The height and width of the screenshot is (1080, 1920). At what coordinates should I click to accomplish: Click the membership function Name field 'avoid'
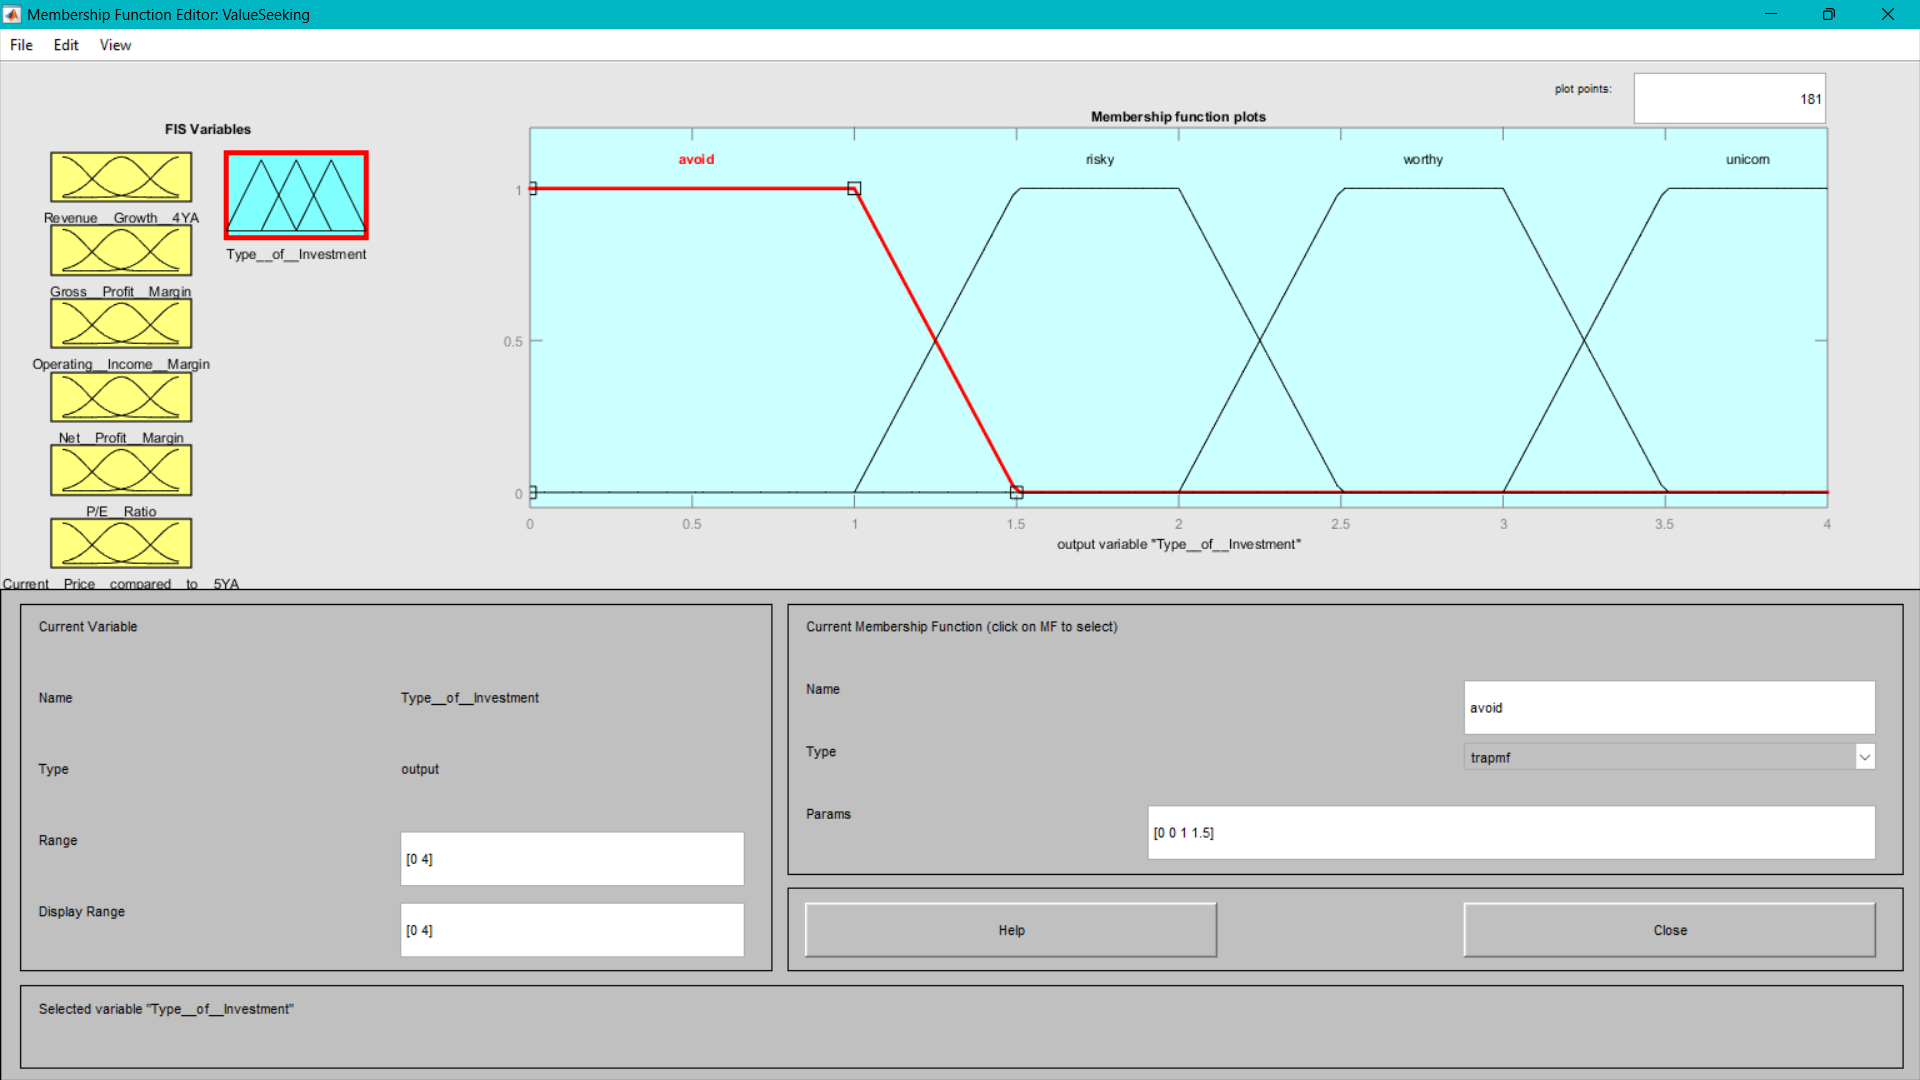(x=1668, y=707)
